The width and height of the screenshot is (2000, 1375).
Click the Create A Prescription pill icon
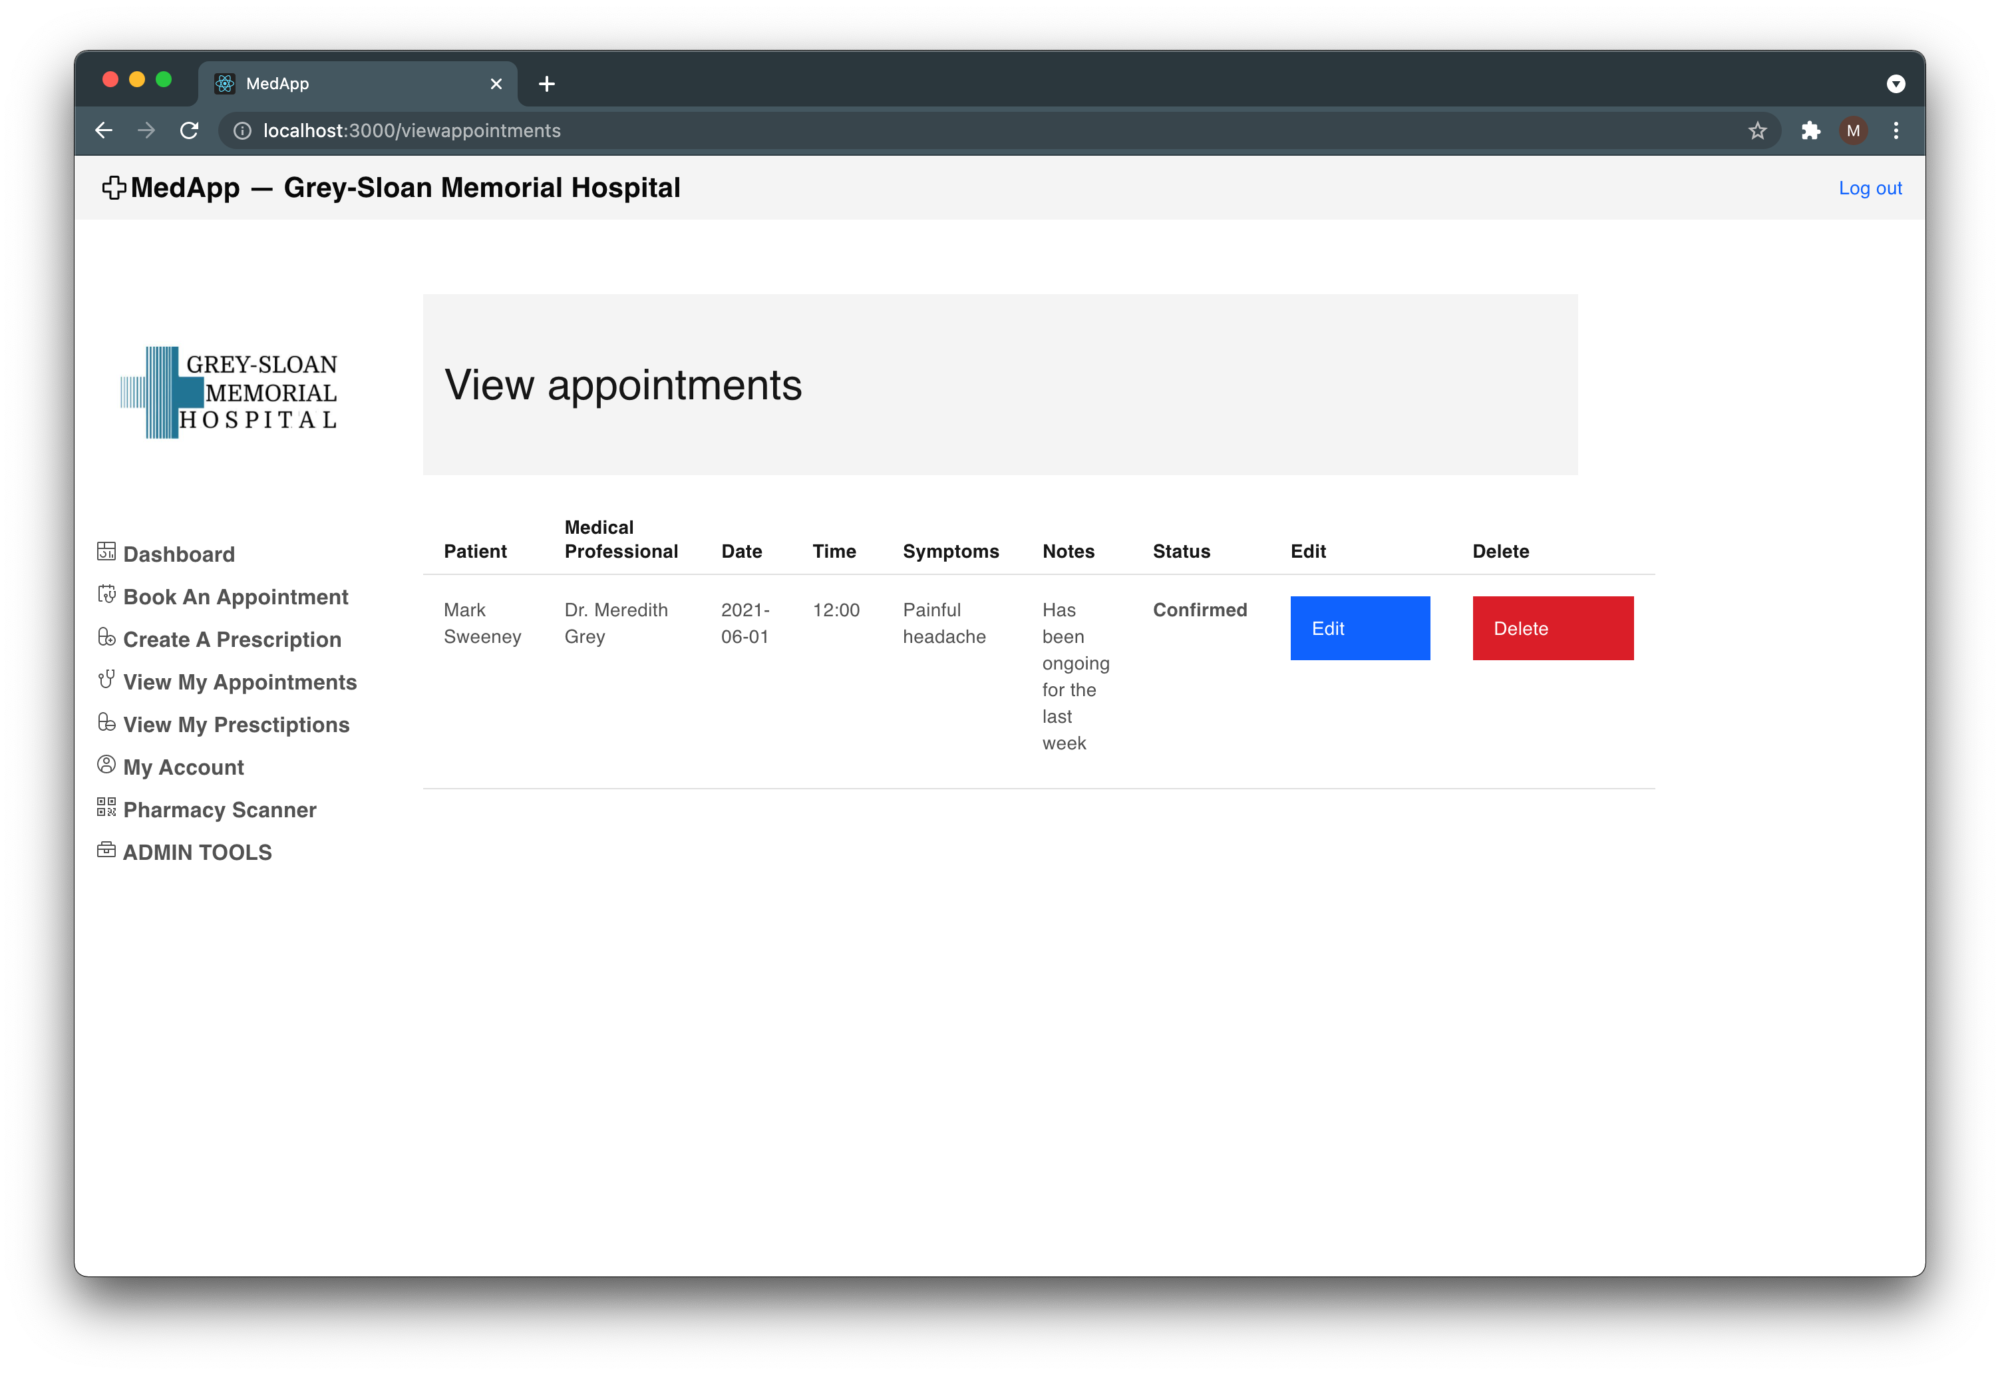coord(106,637)
